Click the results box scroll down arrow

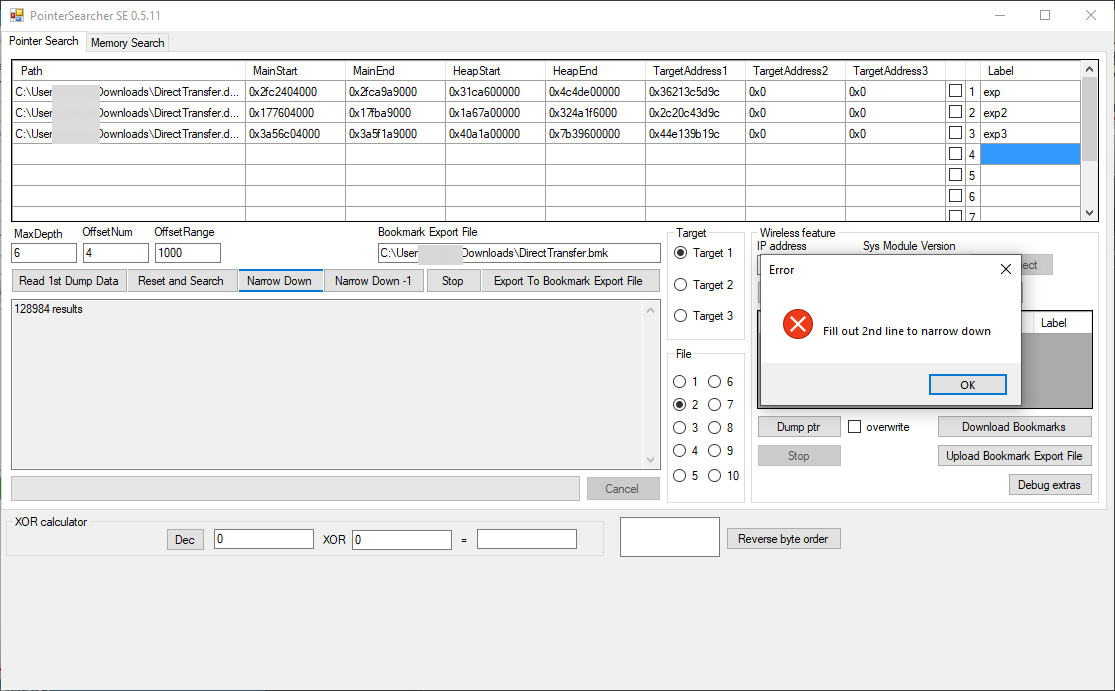pos(650,460)
